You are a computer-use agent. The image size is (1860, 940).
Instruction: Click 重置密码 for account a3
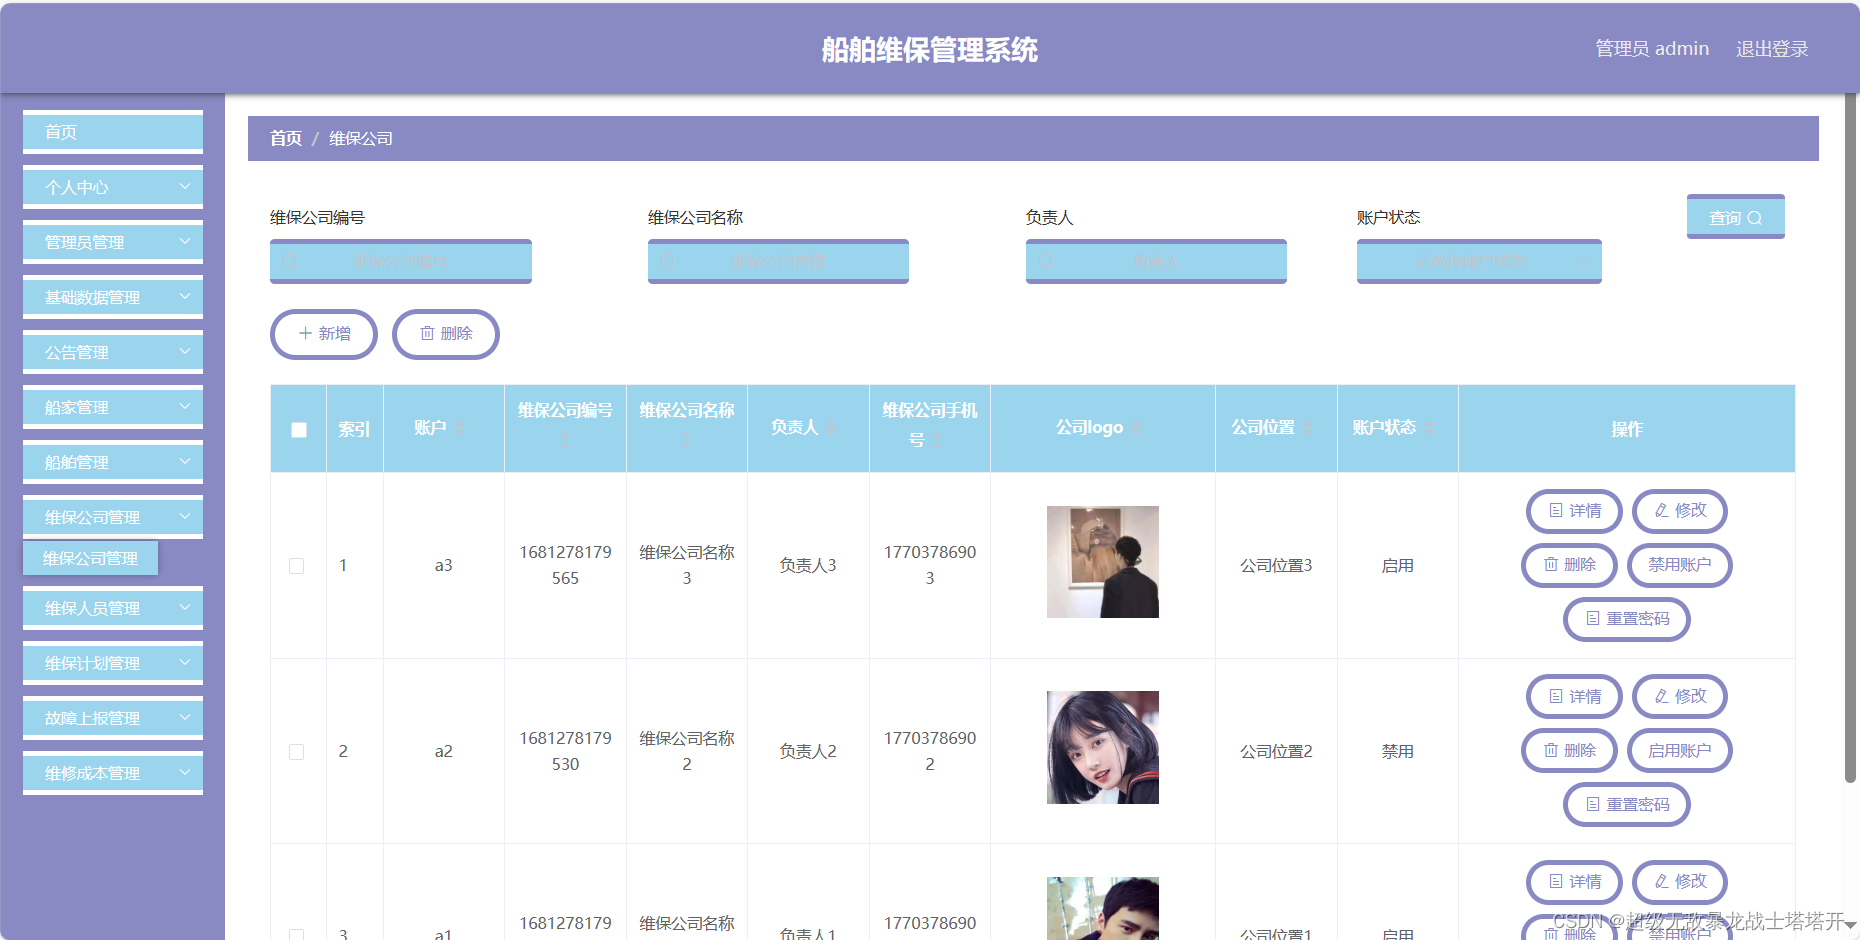[x=1627, y=619]
